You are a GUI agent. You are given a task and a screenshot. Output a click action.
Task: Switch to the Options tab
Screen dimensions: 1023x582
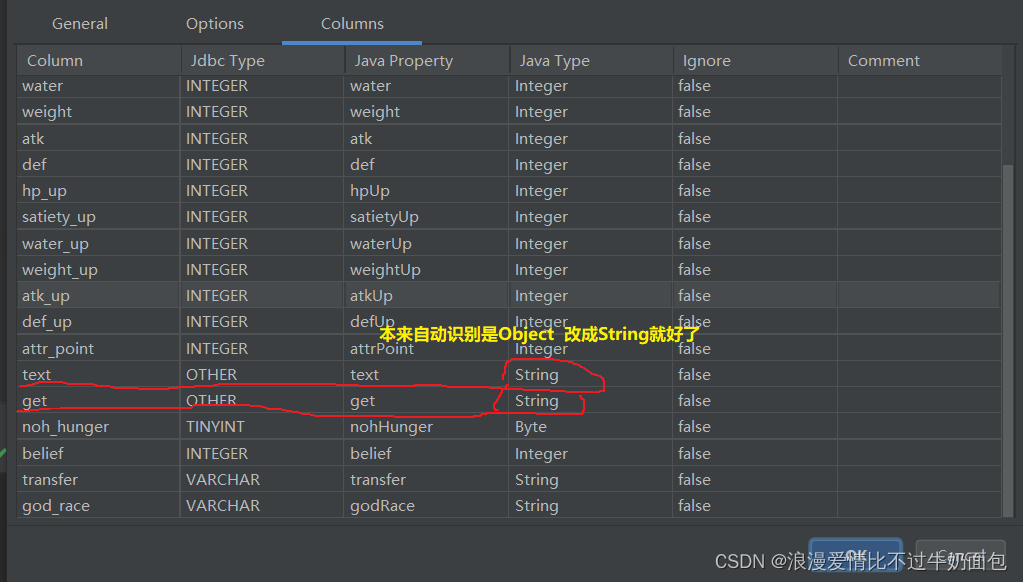[215, 23]
